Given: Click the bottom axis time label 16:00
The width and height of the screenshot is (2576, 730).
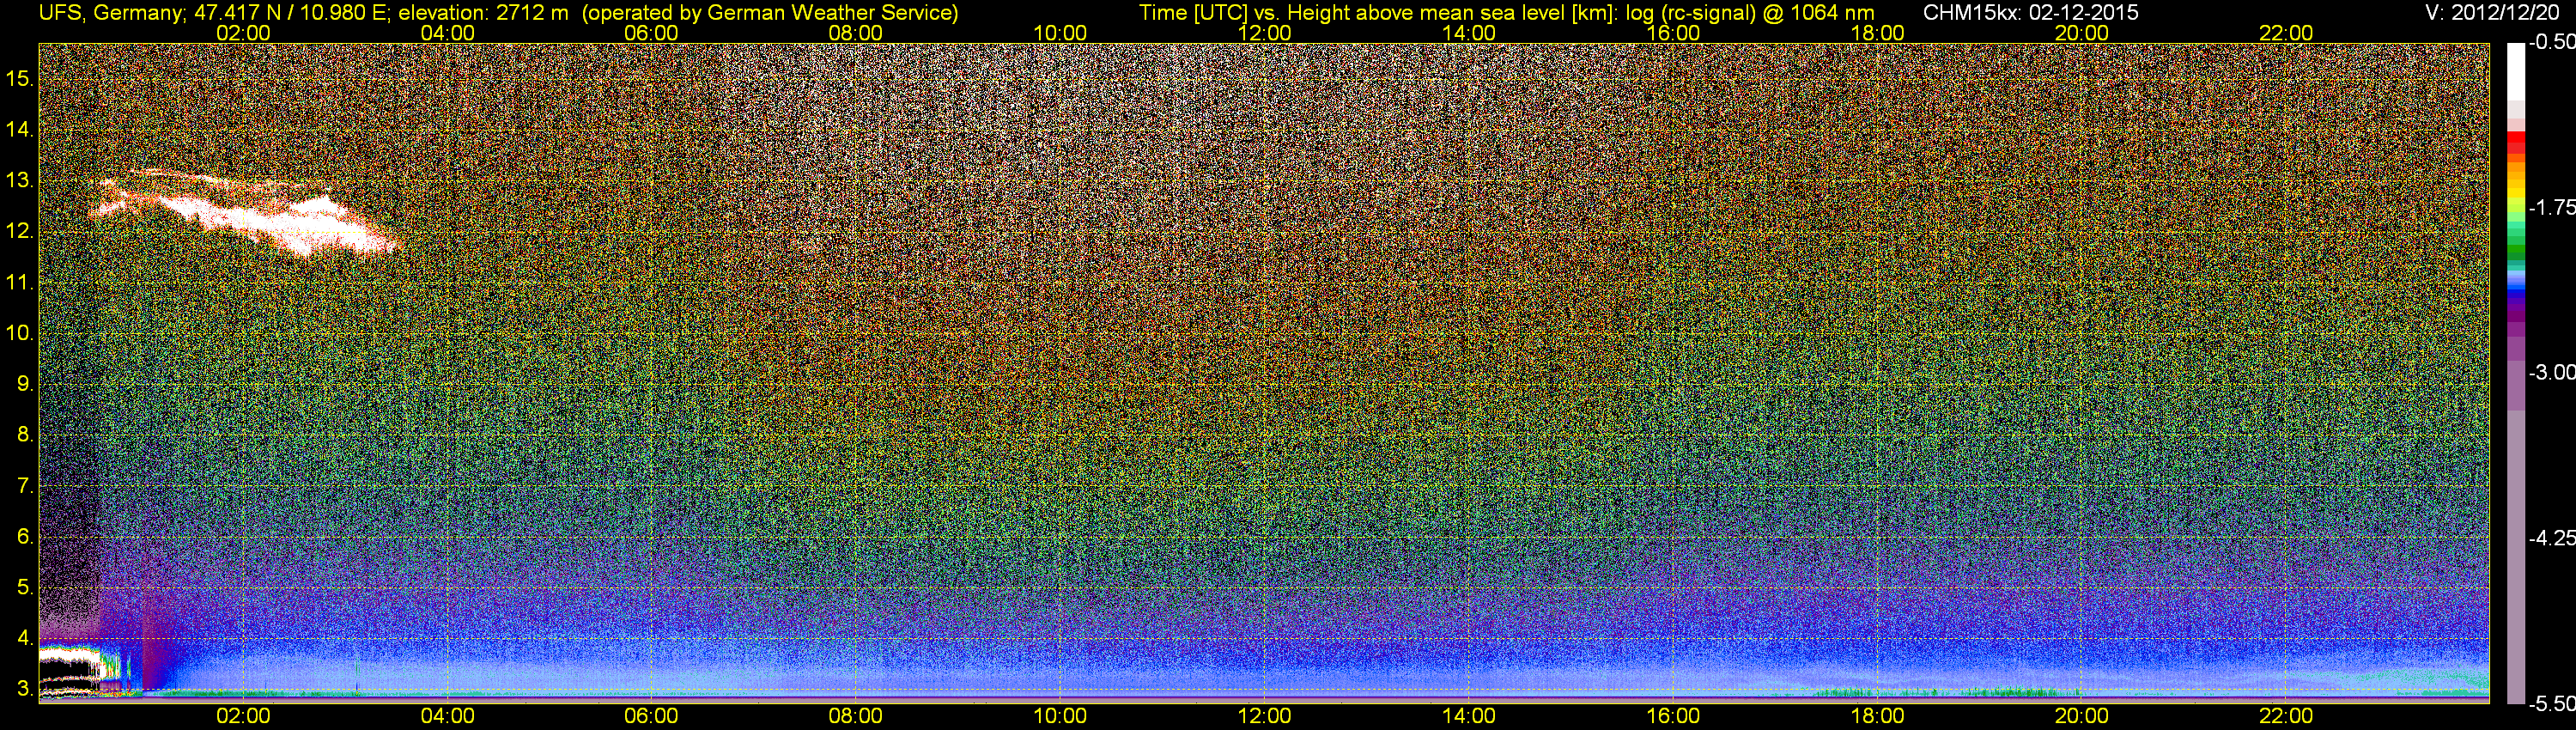Looking at the screenshot, I should pyautogui.click(x=1673, y=716).
